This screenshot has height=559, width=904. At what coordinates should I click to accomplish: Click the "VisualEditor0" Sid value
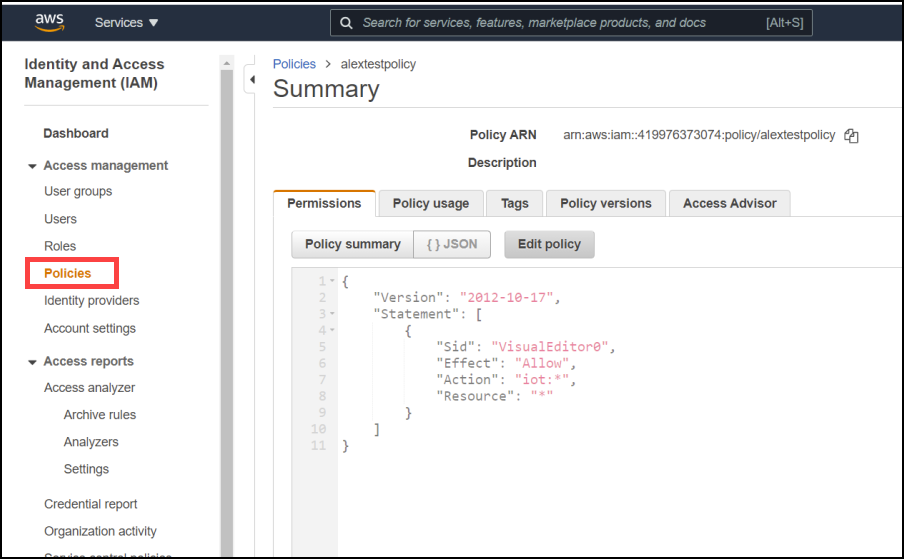point(549,347)
